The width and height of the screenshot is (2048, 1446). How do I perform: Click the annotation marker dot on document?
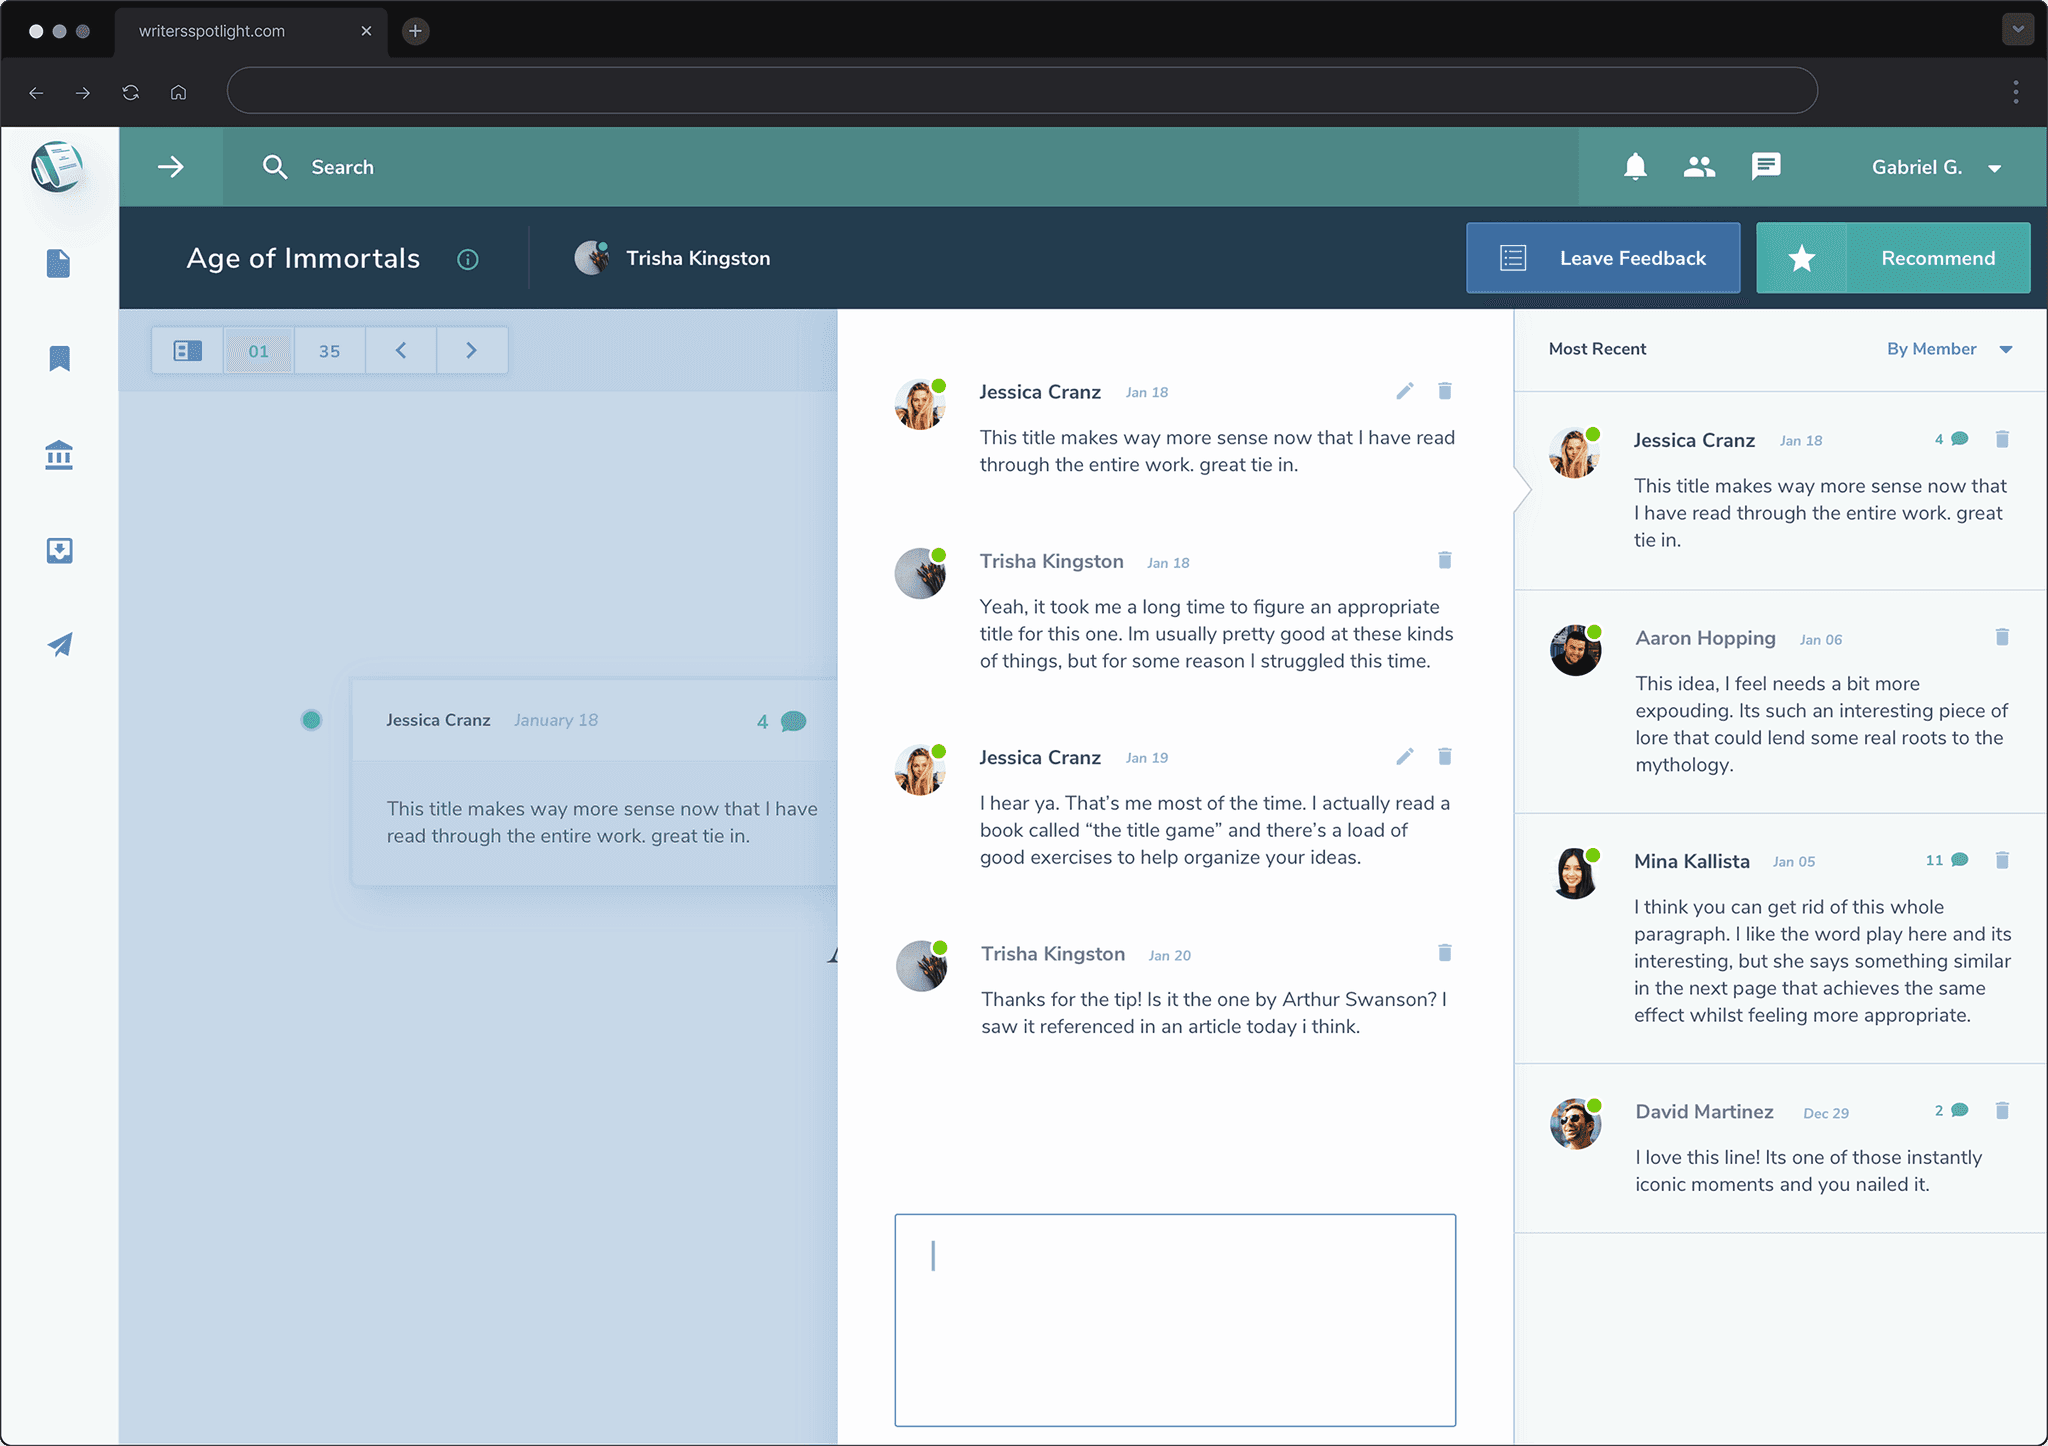[x=312, y=720]
